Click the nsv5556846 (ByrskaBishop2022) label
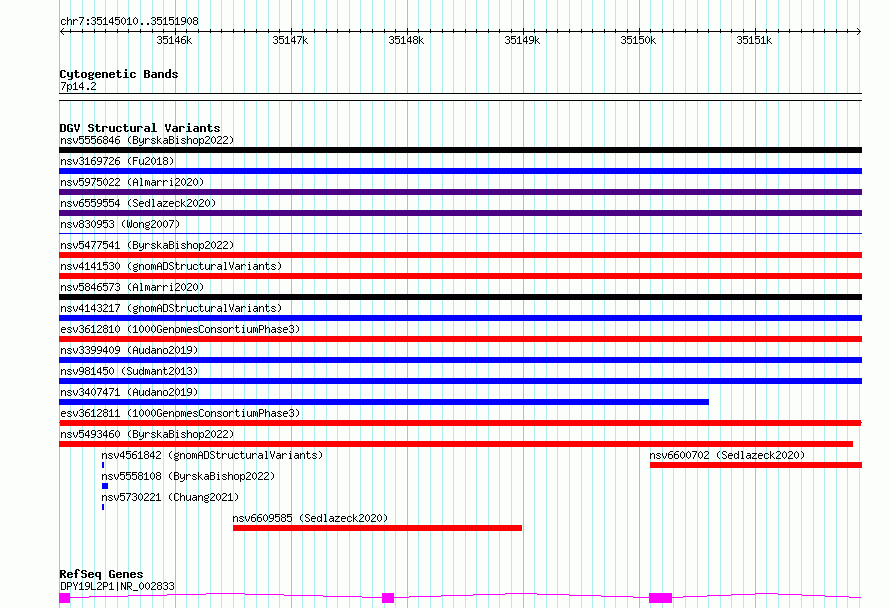This screenshot has width=890, height=608. click(147, 140)
